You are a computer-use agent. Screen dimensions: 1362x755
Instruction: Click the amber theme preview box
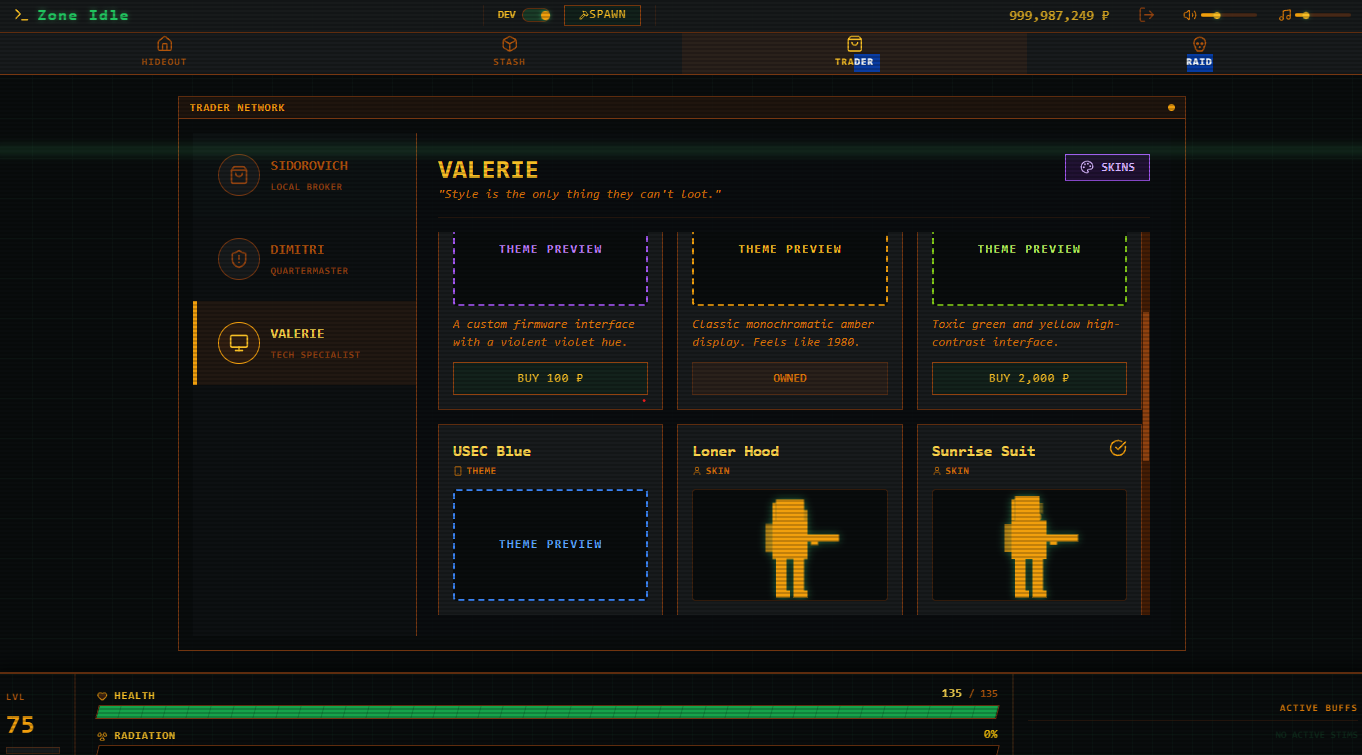click(x=790, y=268)
